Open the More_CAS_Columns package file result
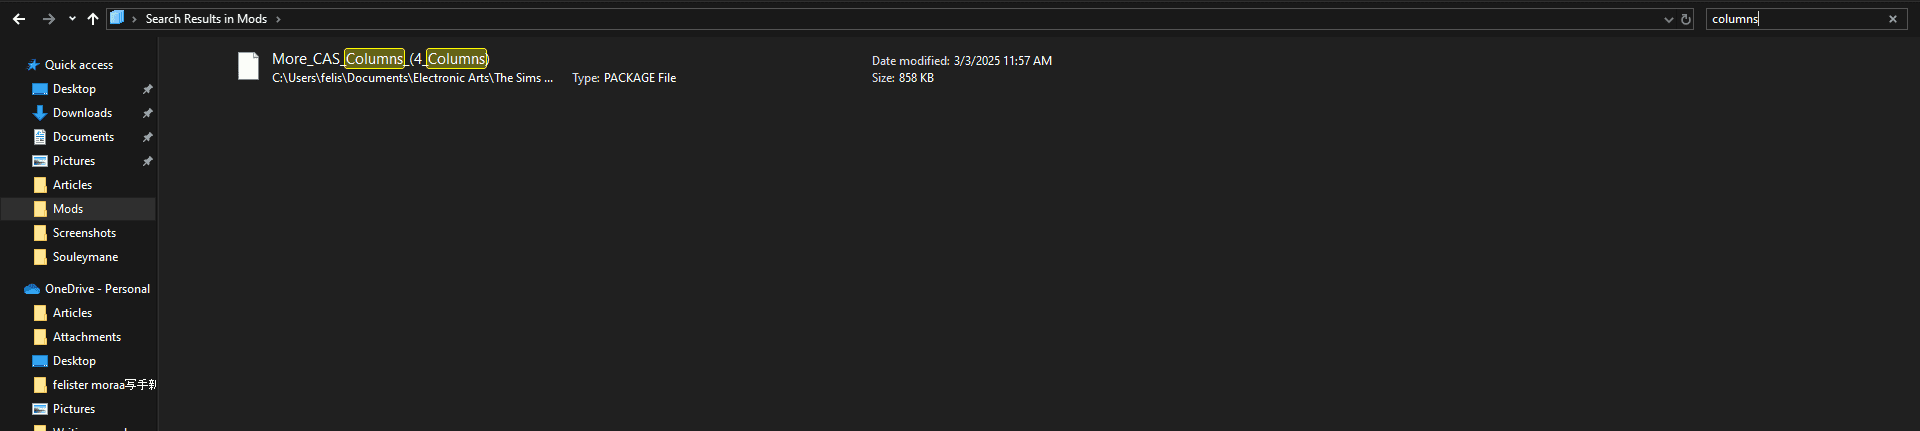This screenshot has width=1920, height=431. tap(380, 59)
